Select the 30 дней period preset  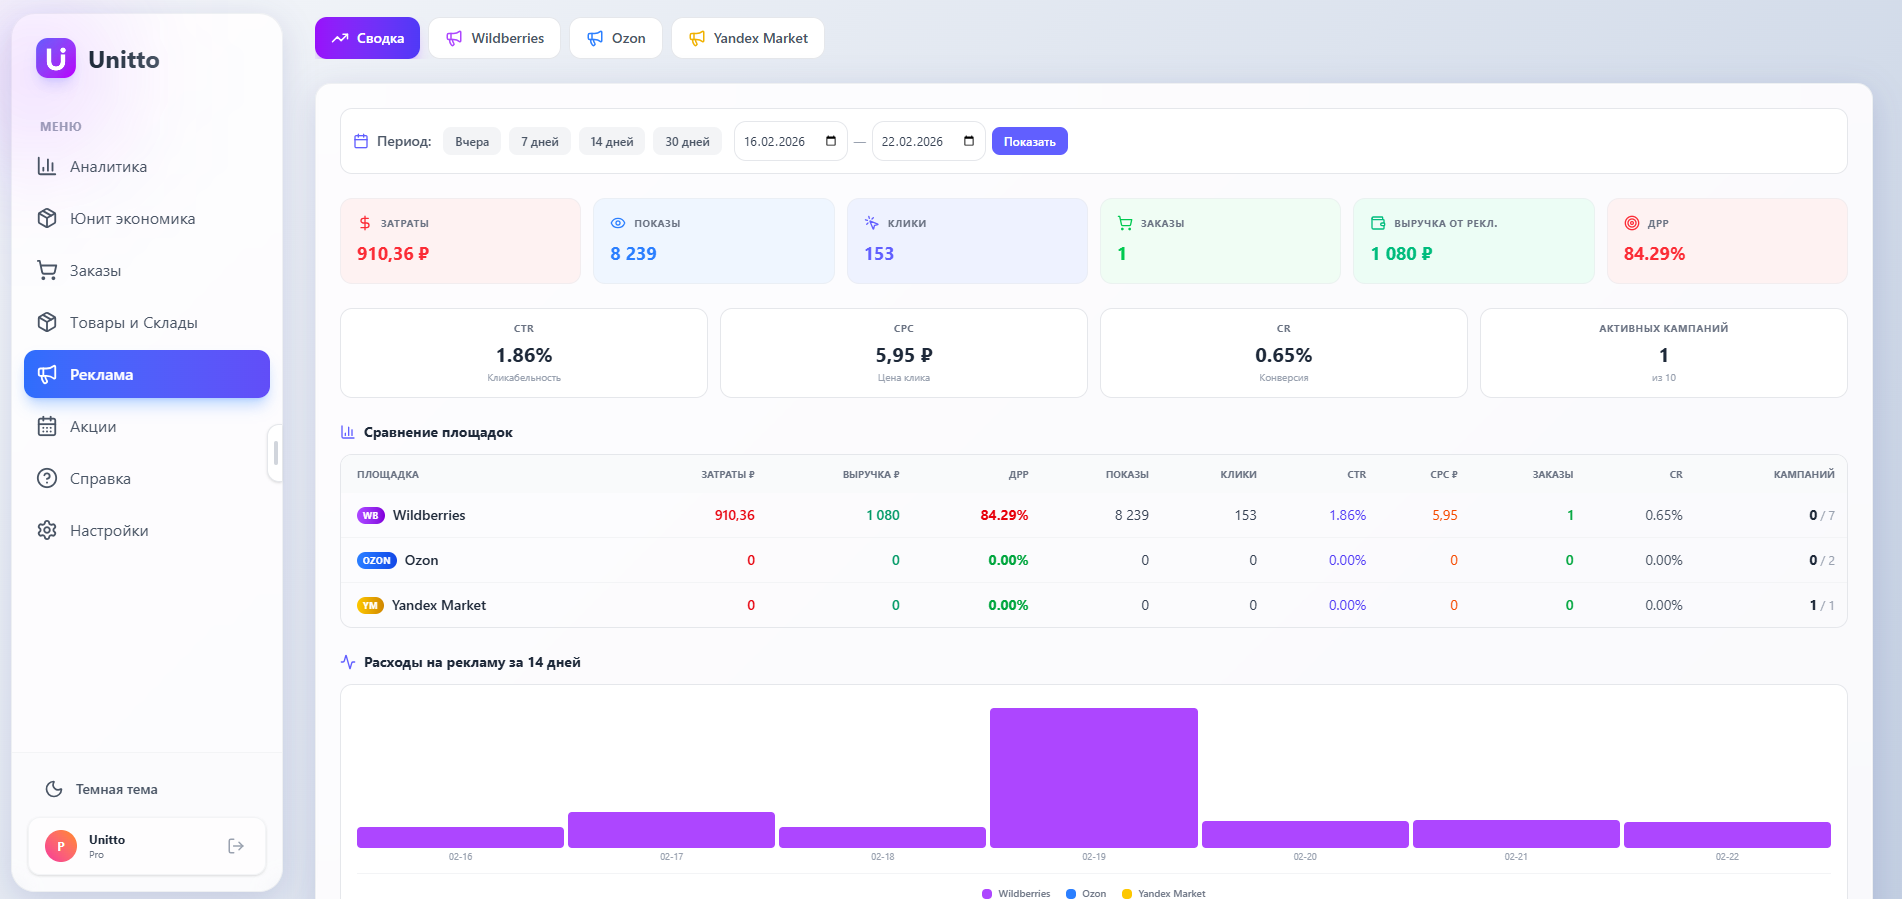687,142
